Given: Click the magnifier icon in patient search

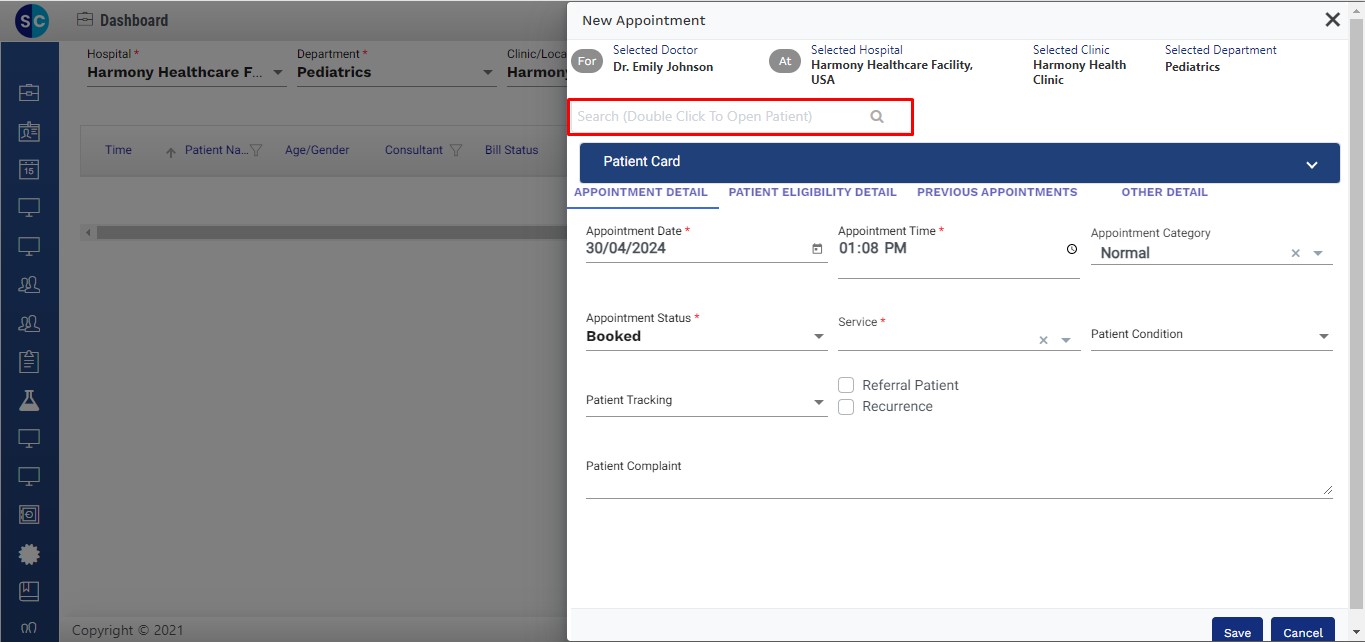Looking at the screenshot, I should [x=877, y=117].
